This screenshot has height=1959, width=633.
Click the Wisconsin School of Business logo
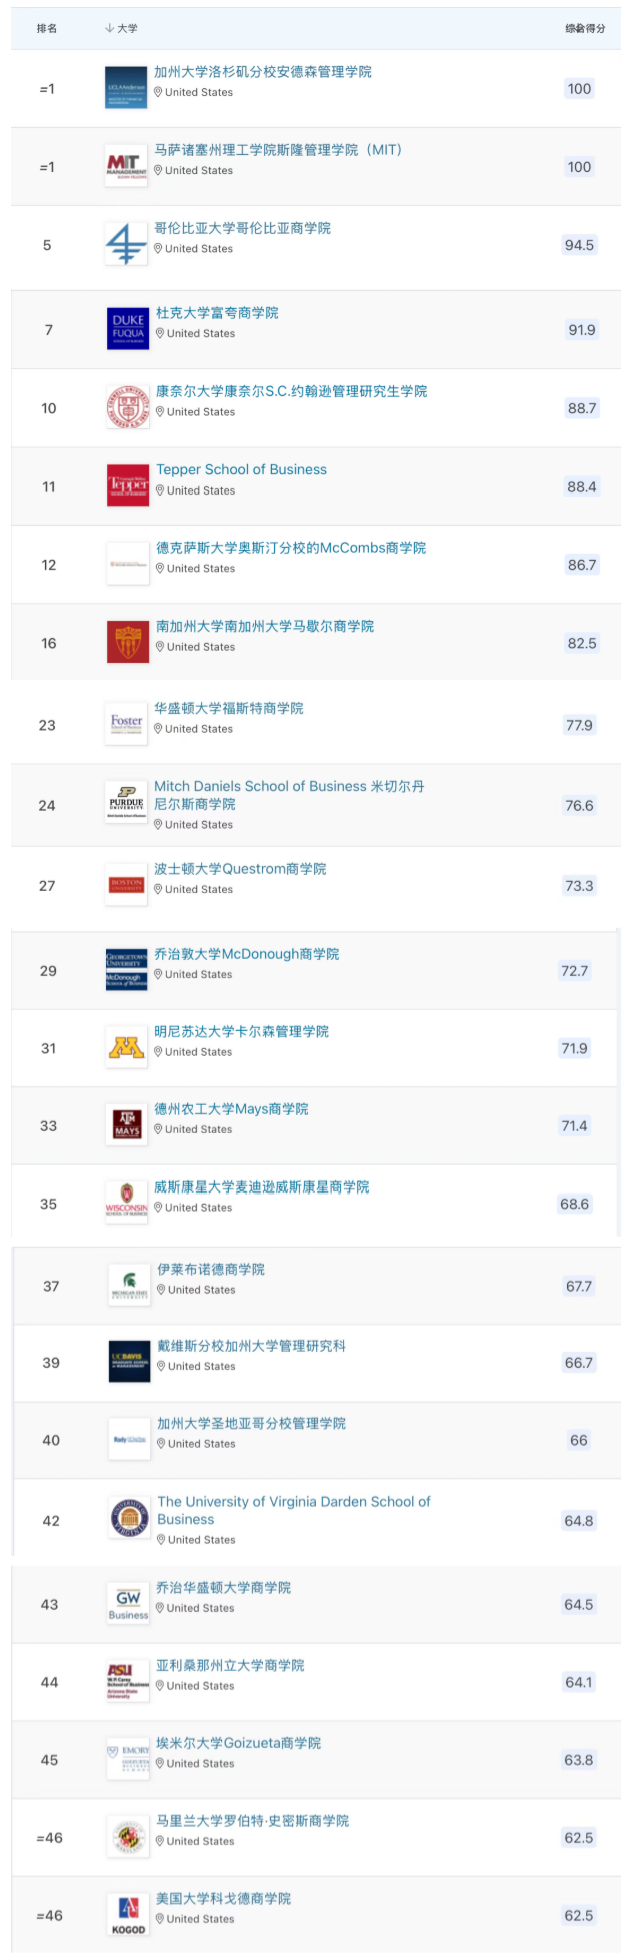pyautogui.click(x=126, y=1203)
